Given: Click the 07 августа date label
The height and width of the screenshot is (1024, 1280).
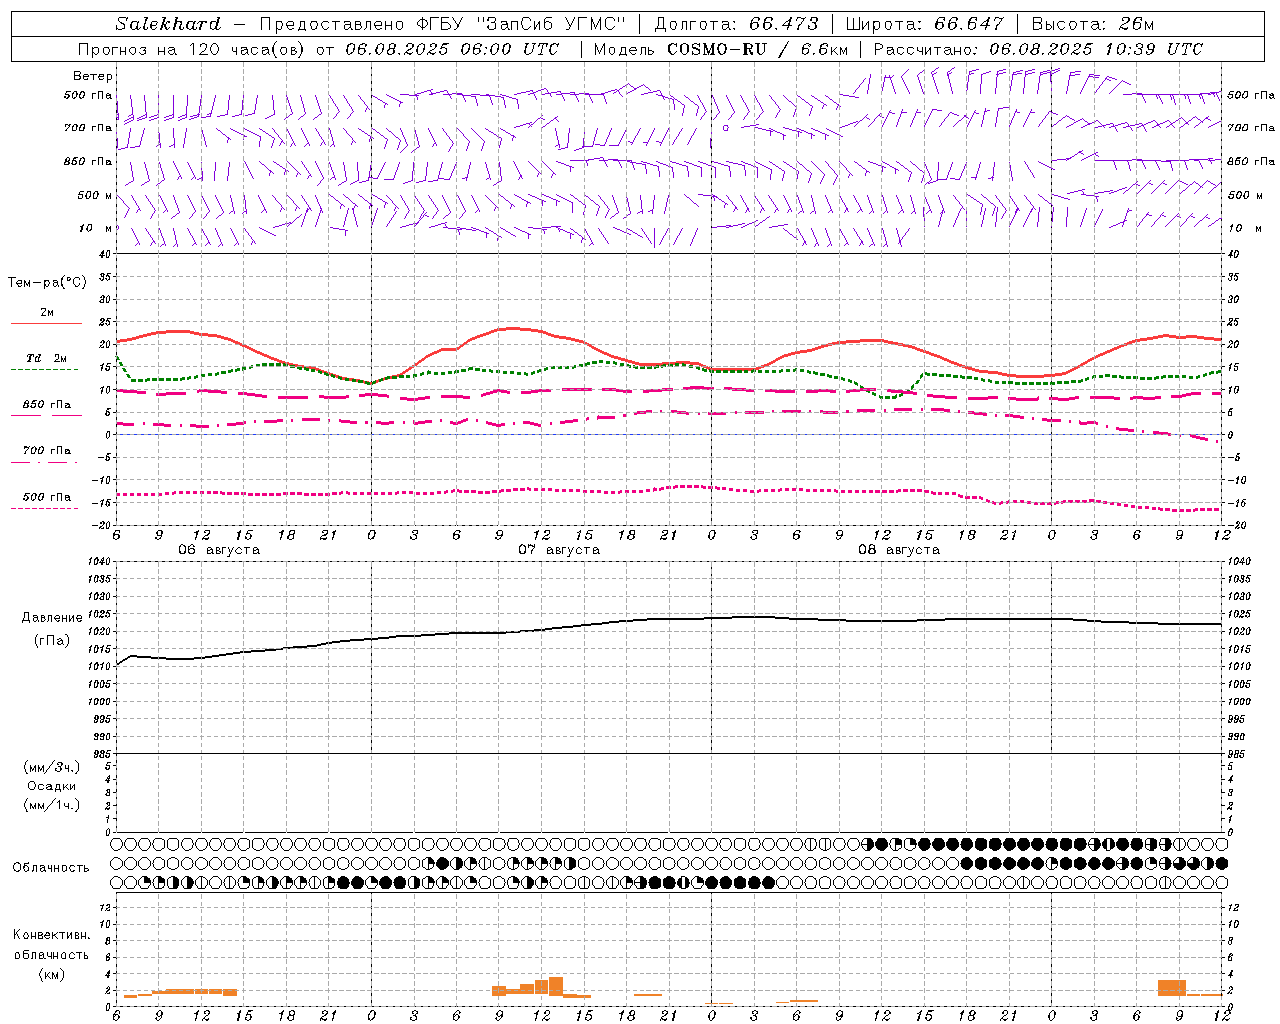Looking at the screenshot, I should 559,550.
